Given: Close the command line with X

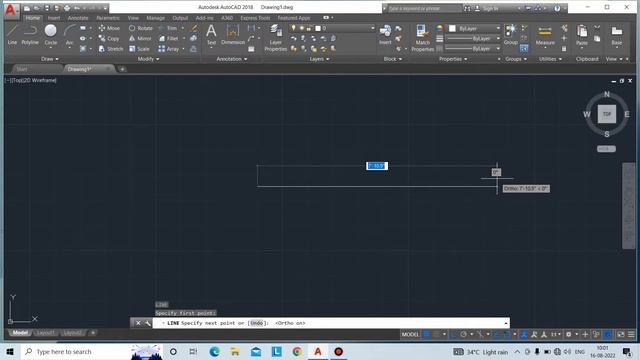Looking at the screenshot, I should point(138,323).
